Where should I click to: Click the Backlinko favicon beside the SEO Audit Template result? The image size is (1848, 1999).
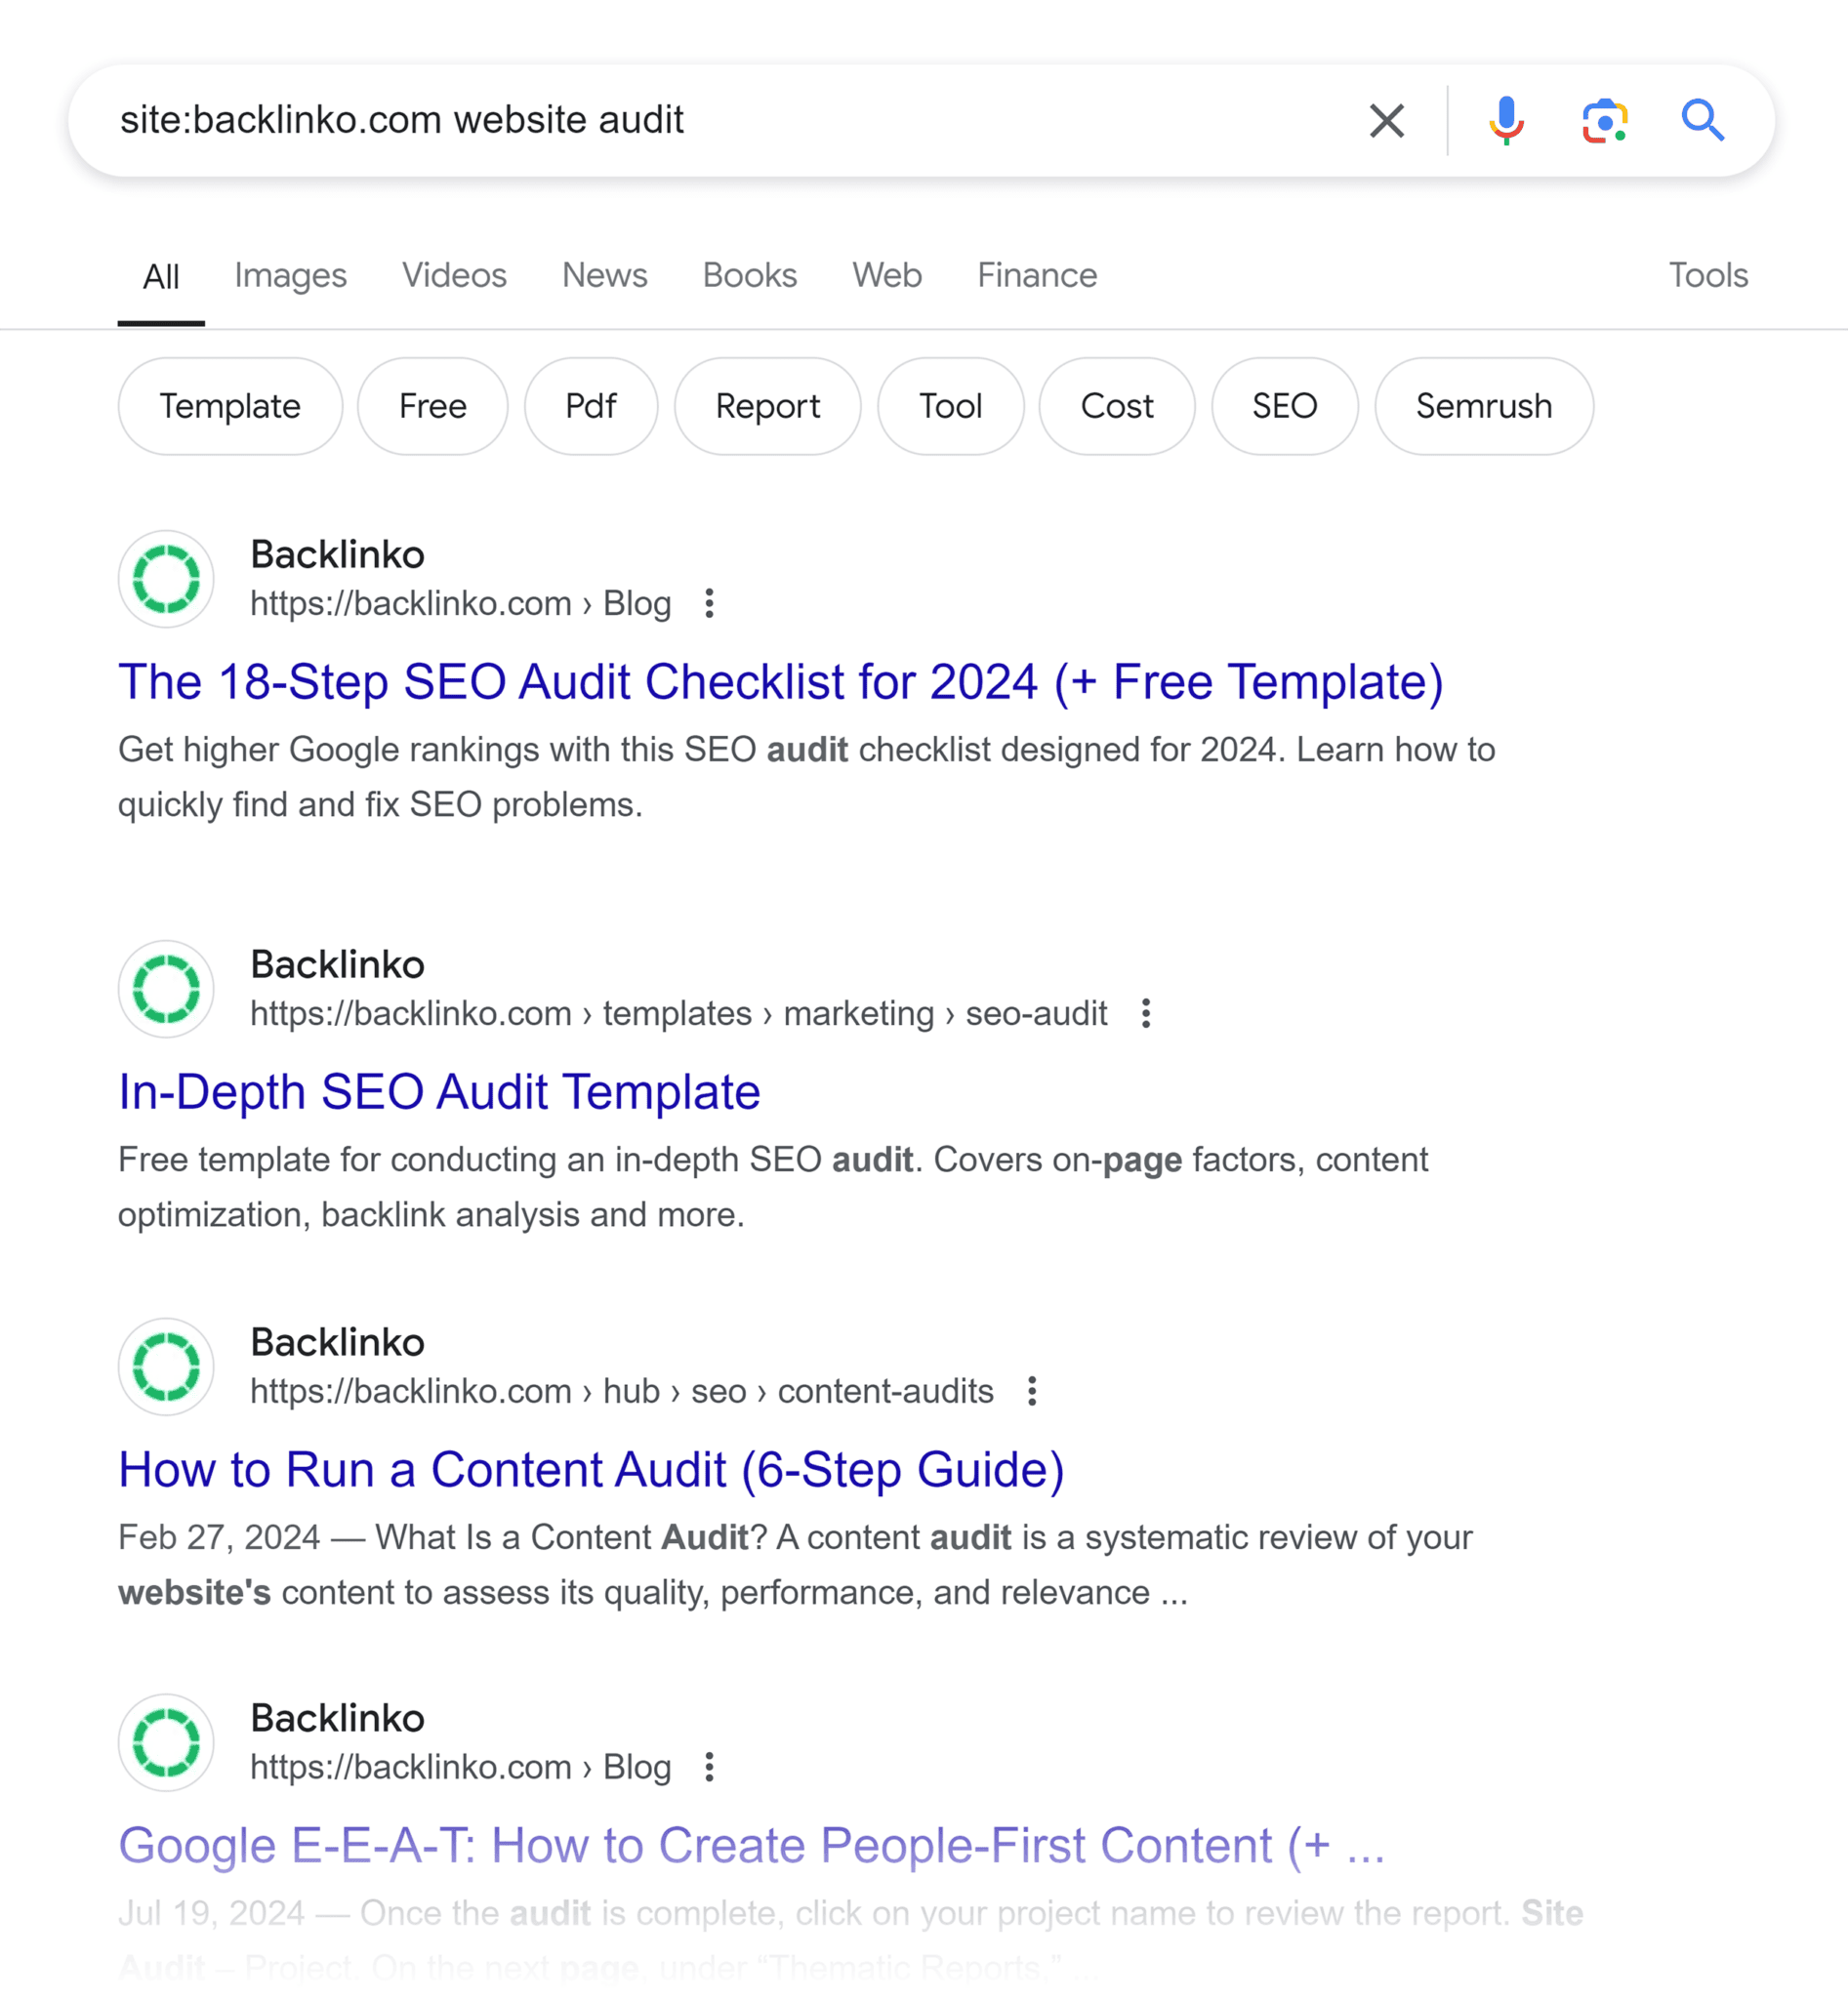[x=165, y=988]
